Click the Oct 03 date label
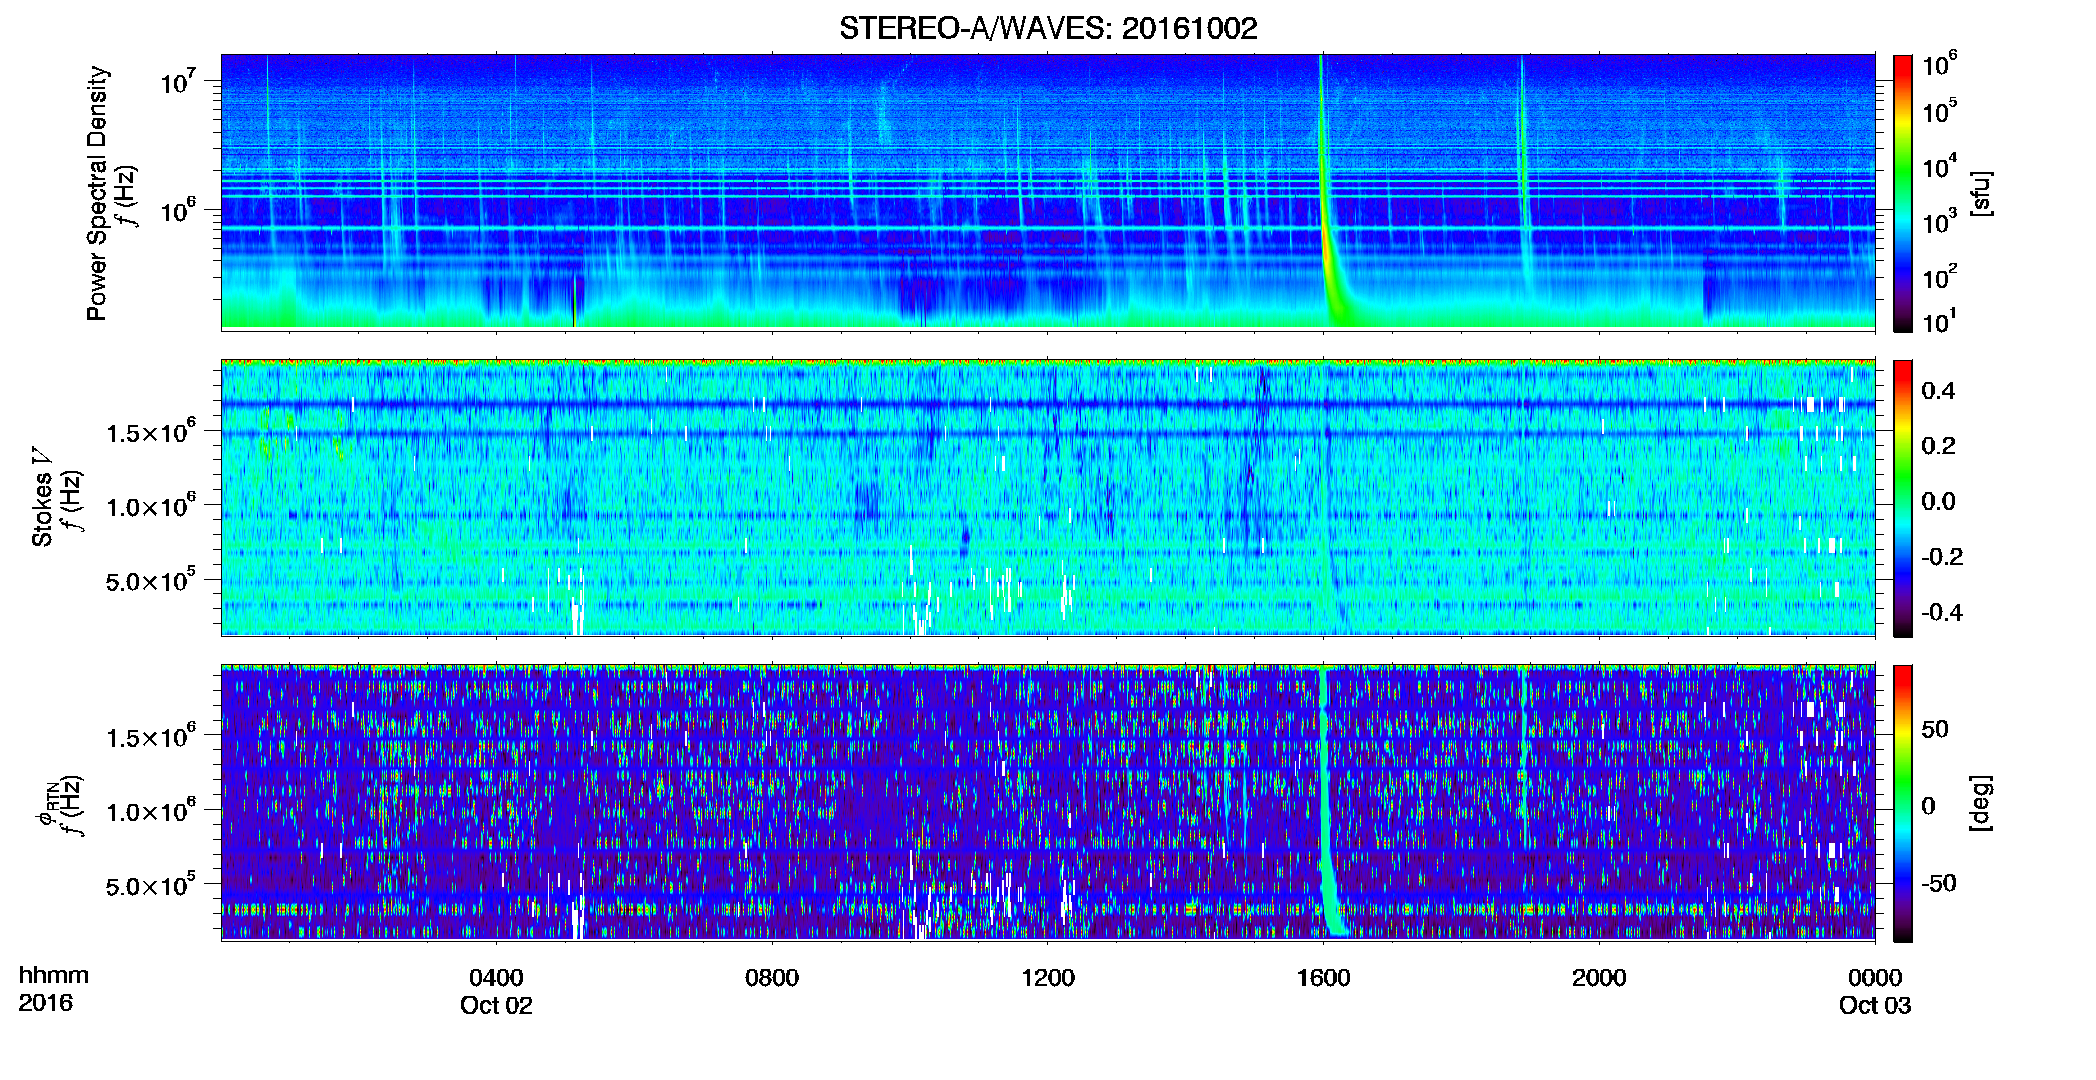 pos(1875,1005)
